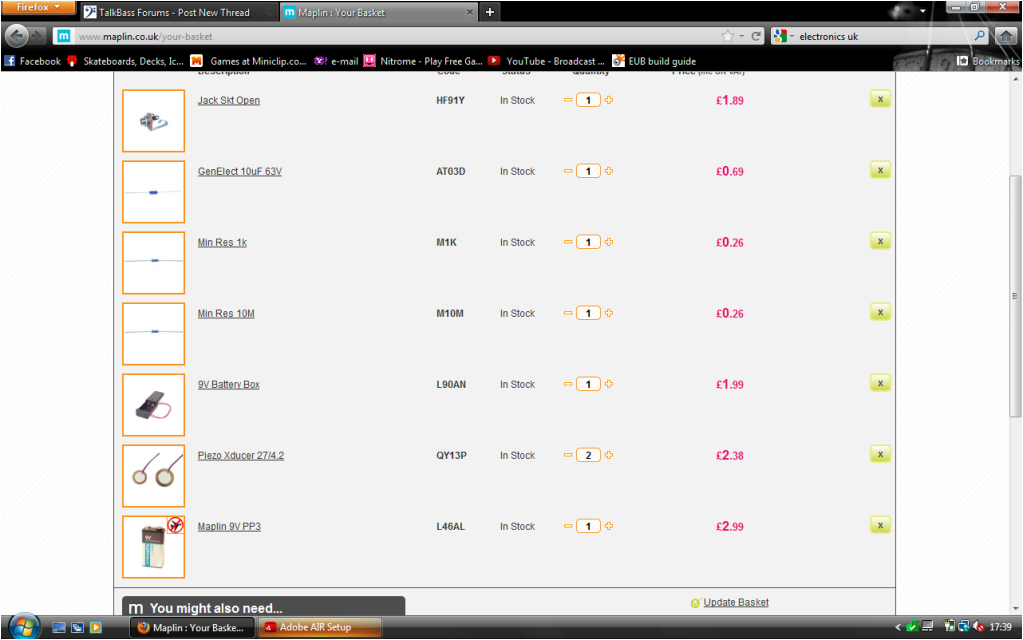Open URL history dropdown arrow
This screenshot has height=640, width=1023.
[x=742, y=37]
